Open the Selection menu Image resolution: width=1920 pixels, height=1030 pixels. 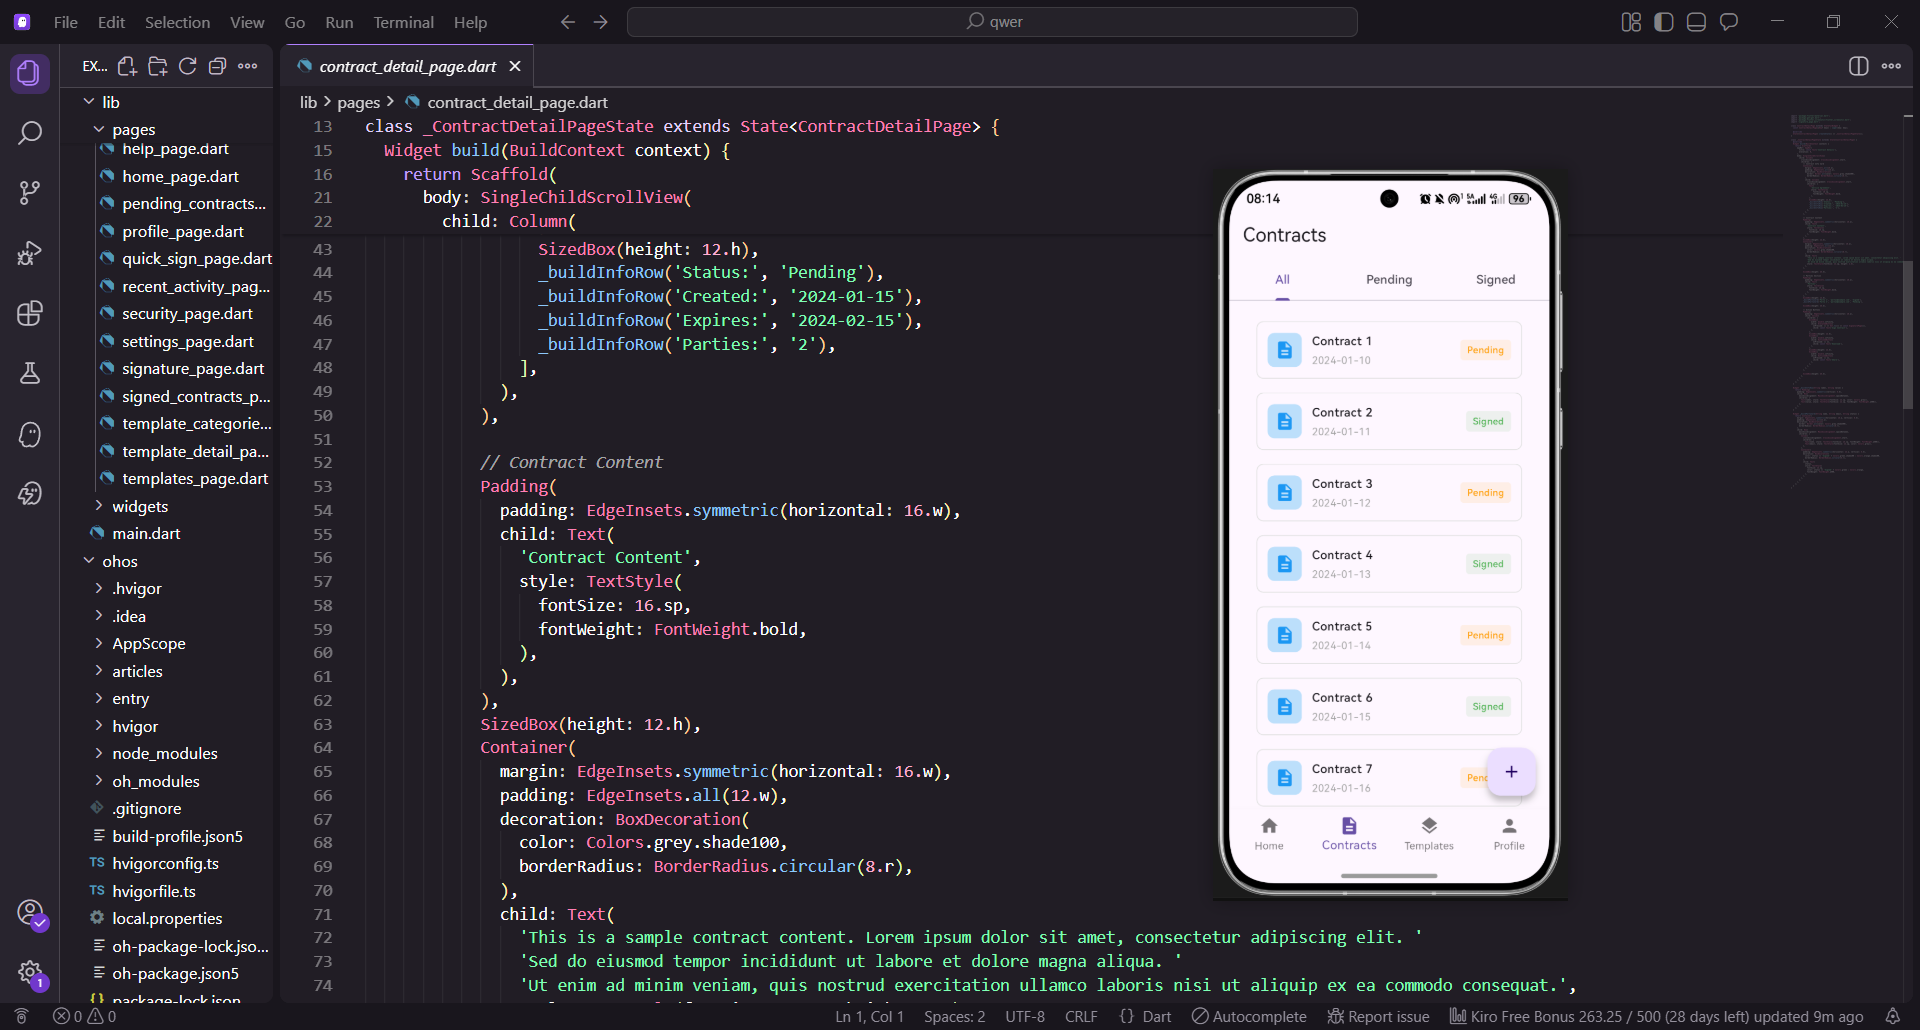point(177,22)
